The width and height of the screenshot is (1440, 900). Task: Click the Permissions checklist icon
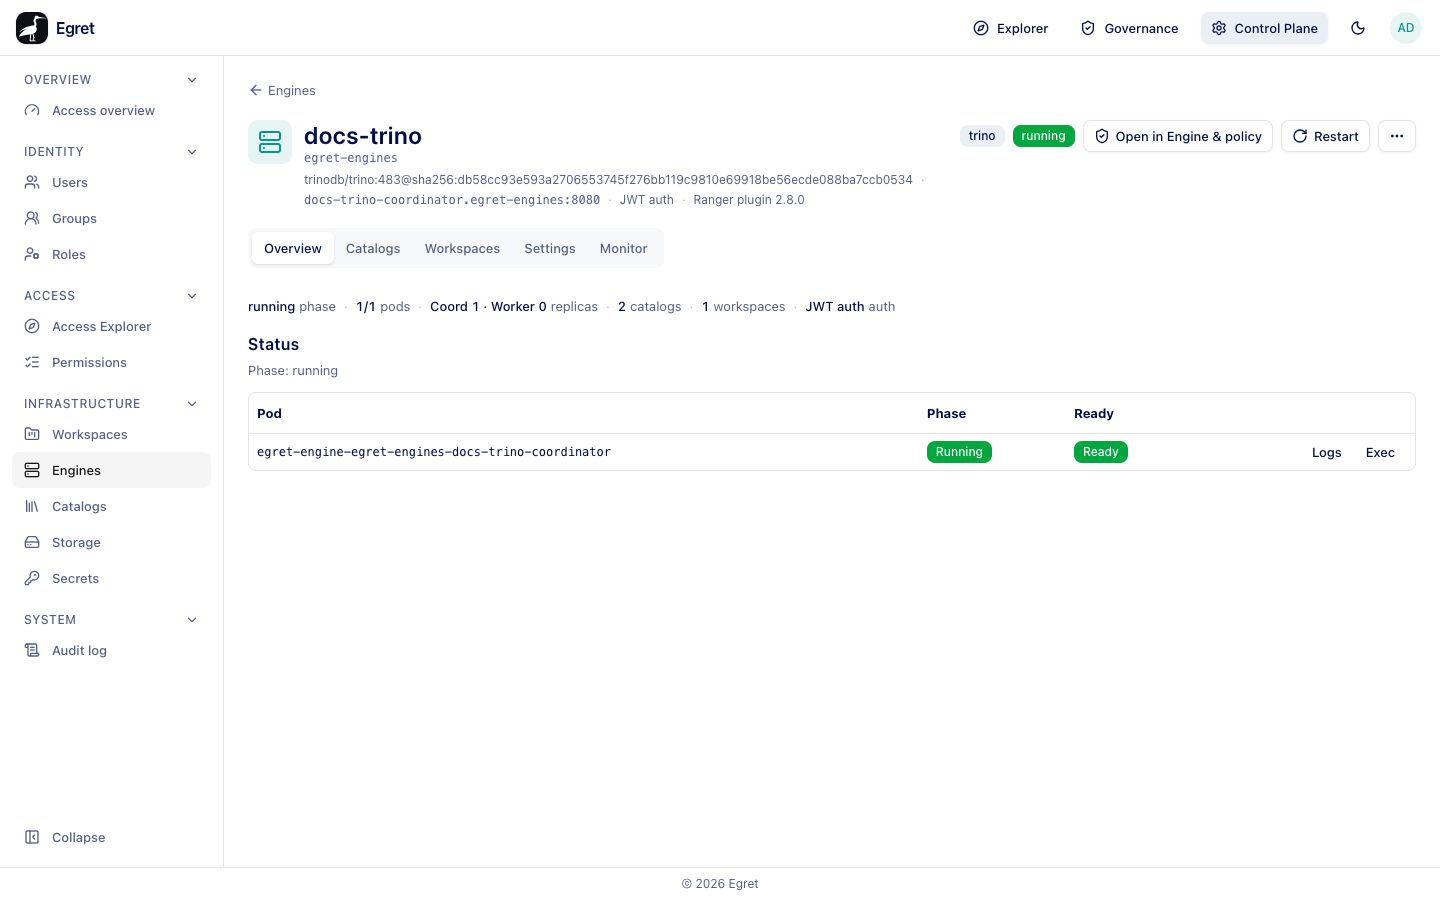click(32, 363)
